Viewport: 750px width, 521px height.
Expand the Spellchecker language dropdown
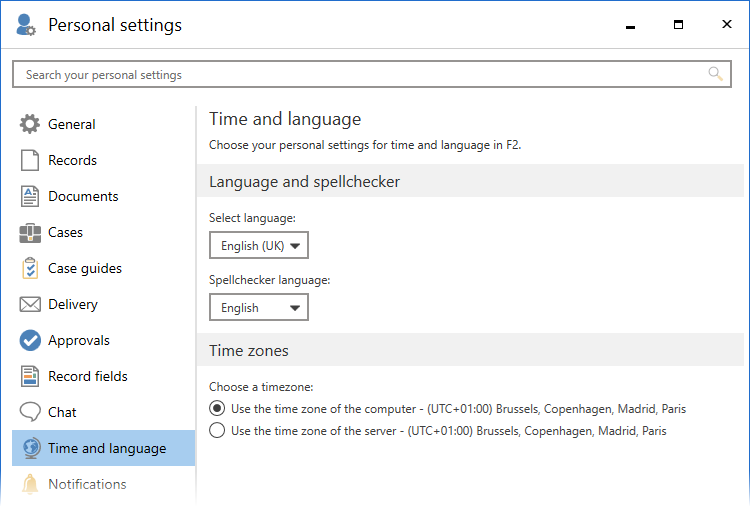(x=259, y=308)
